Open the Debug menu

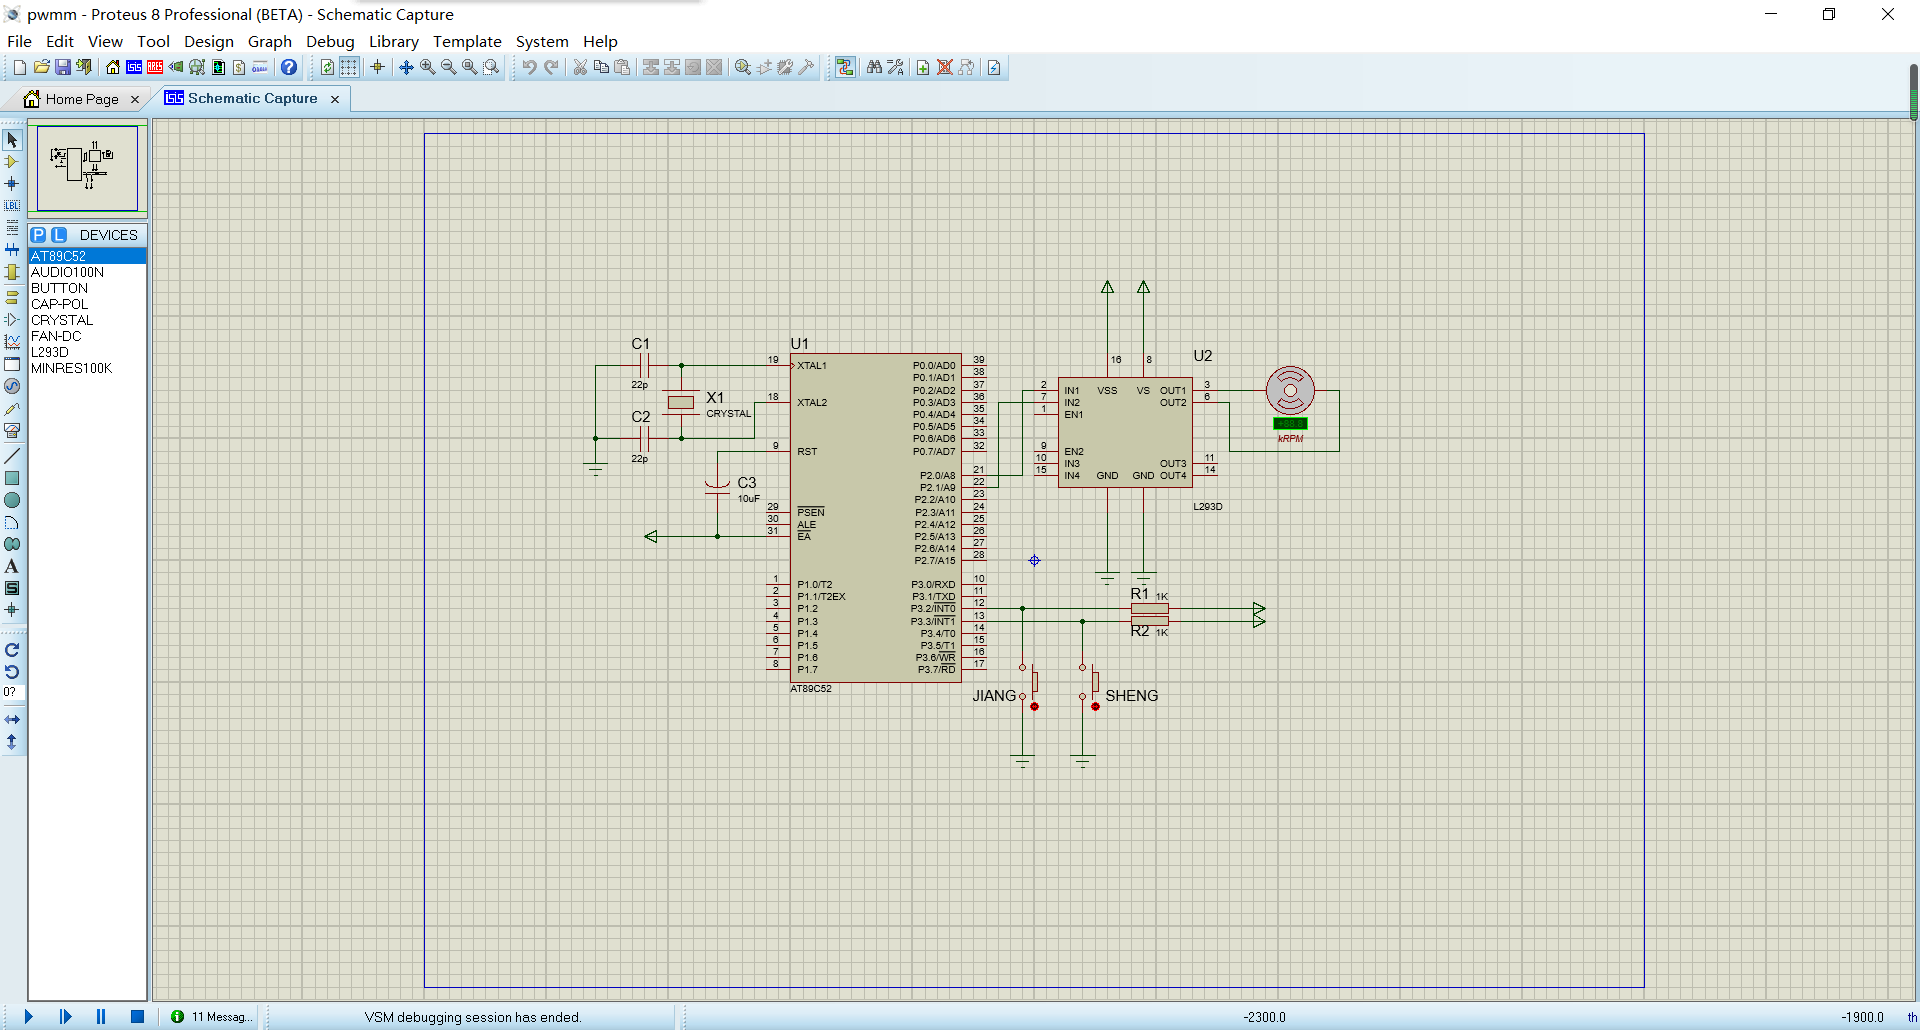pyautogui.click(x=330, y=41)
